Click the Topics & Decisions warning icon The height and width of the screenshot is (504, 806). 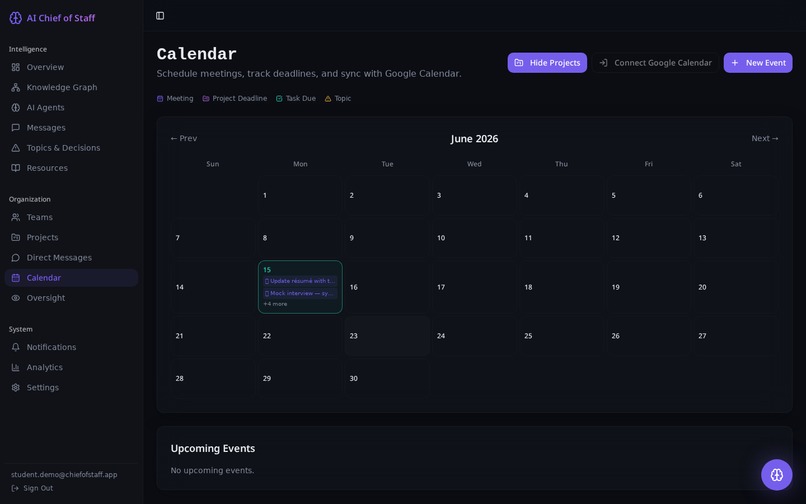coord(16,148)
